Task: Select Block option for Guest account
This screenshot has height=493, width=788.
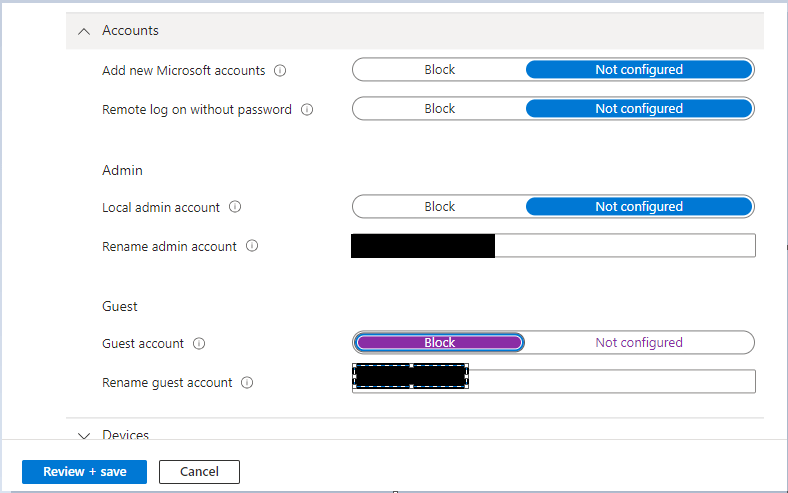Action: [x=439, y=343]
